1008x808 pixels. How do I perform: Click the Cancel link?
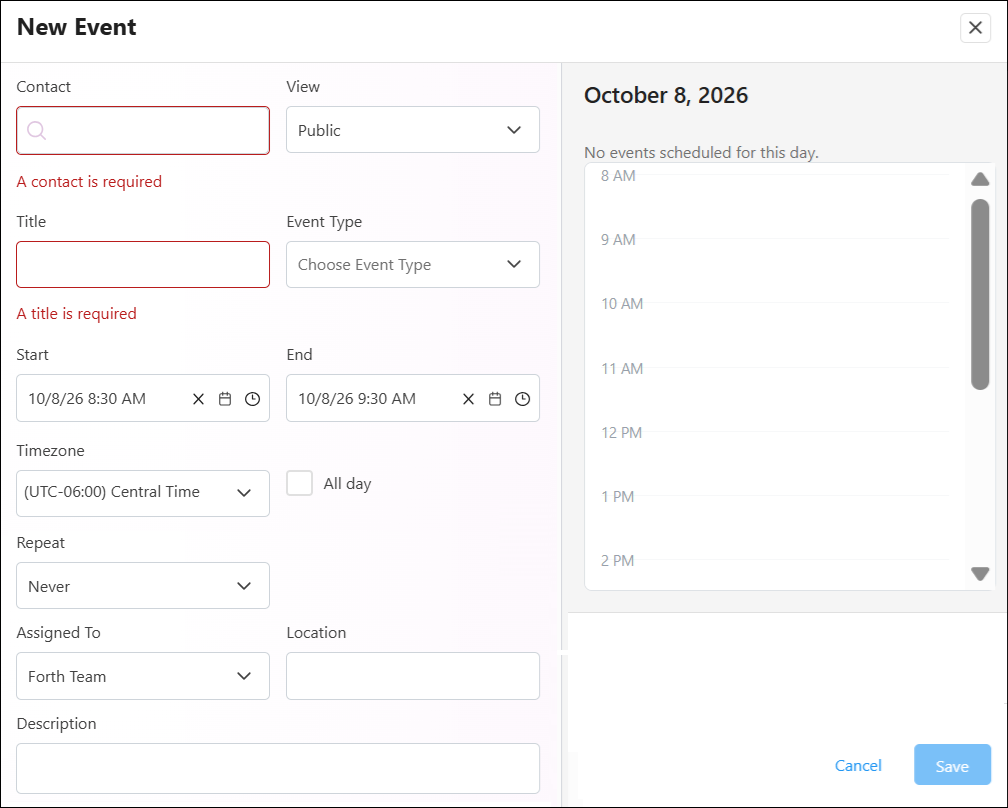click(858, 766)
